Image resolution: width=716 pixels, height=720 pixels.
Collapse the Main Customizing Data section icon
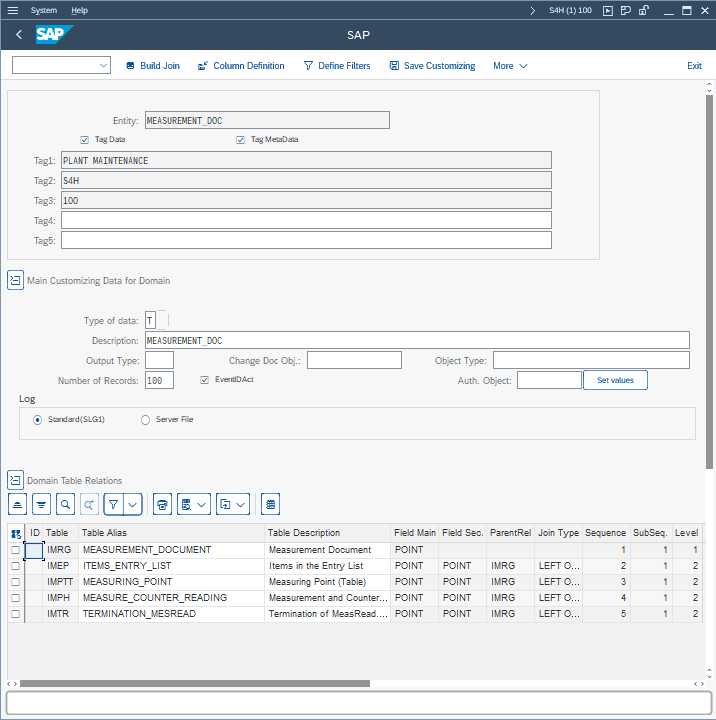(x=15, y=281)
